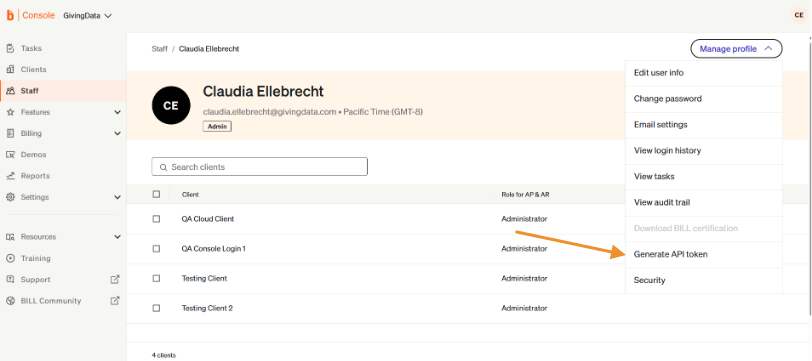Click the claudia.ellebrecht@givingdata.com email text
This screenshot has width=812, height=361.
pos(269,112)
